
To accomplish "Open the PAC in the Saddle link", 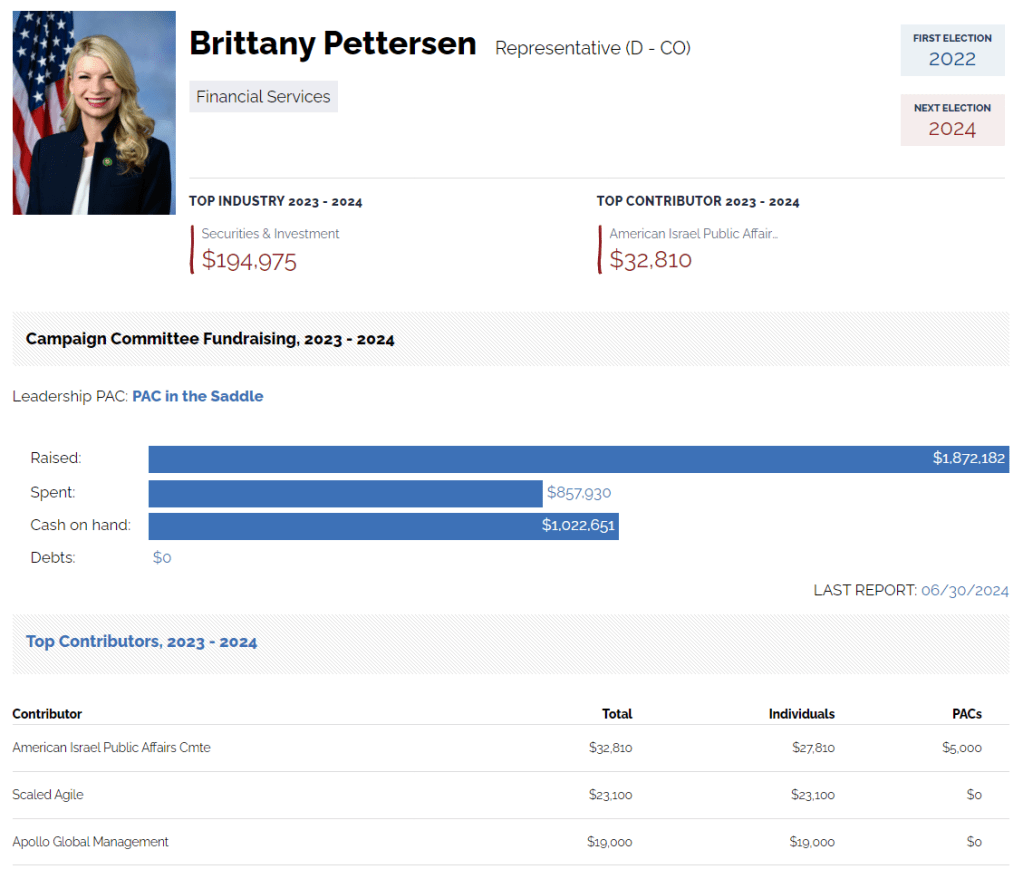I will click(x=198, y=396).
